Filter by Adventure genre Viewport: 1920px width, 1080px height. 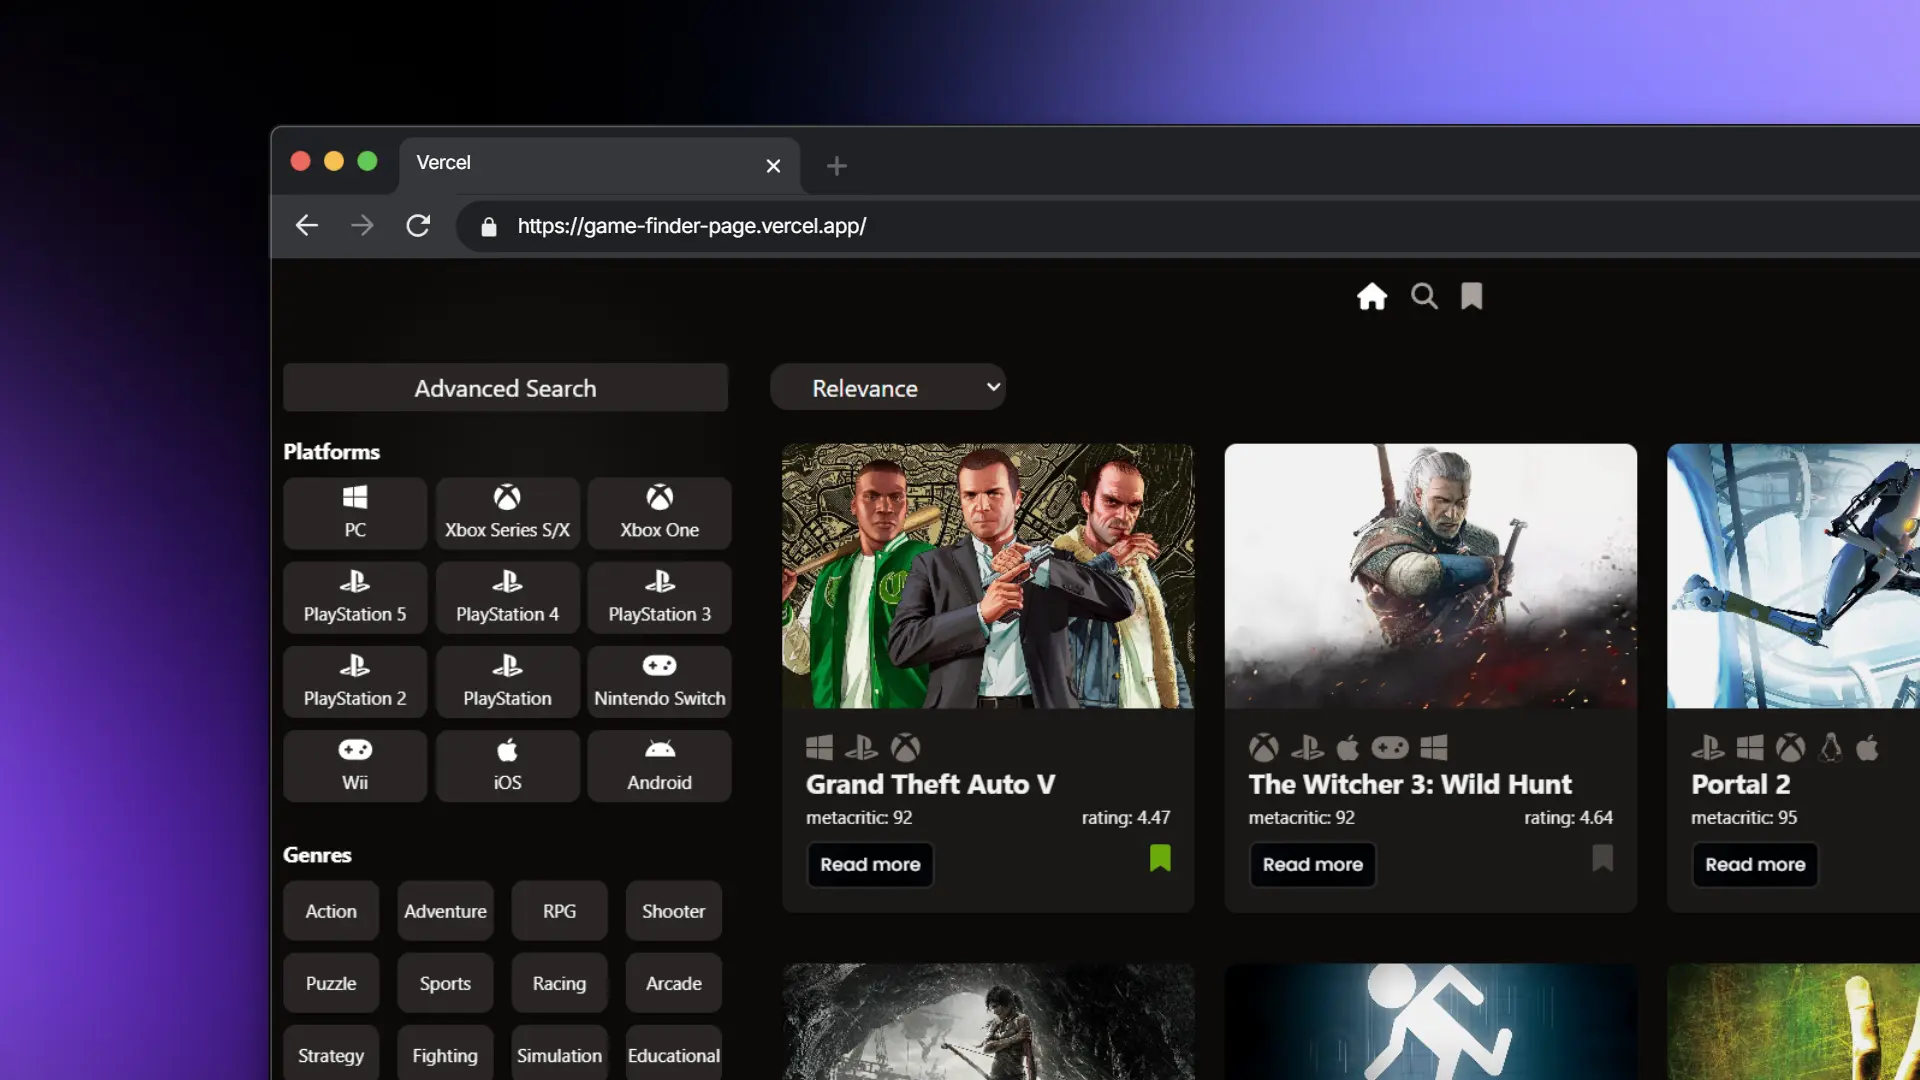[445, 911]
